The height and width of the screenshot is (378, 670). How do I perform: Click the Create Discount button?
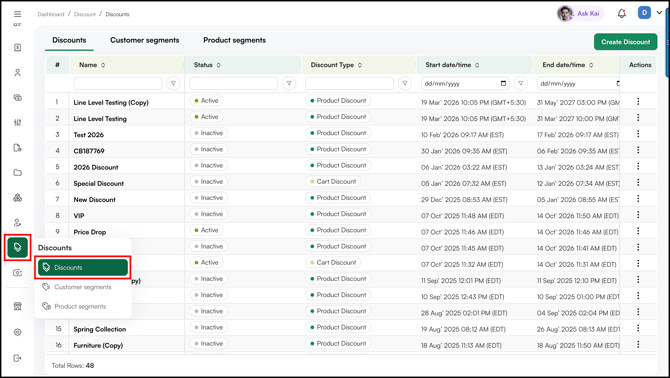point(626,42)
